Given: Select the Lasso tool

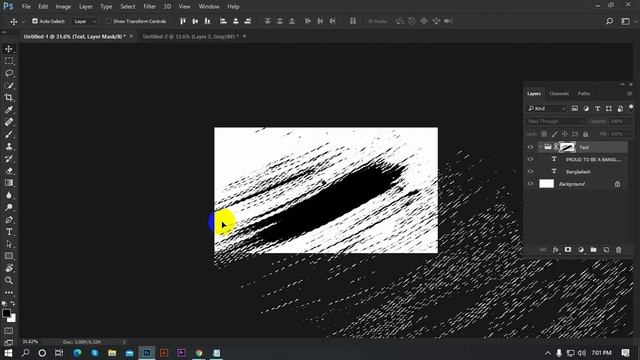Looking at the screenshot, I should (9, 73).
